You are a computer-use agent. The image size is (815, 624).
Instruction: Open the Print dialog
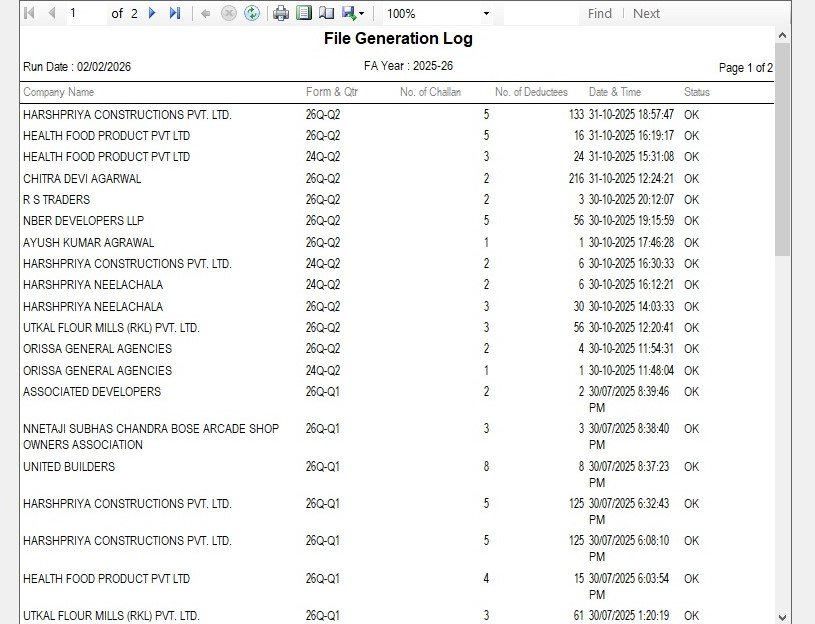(281, 13)
